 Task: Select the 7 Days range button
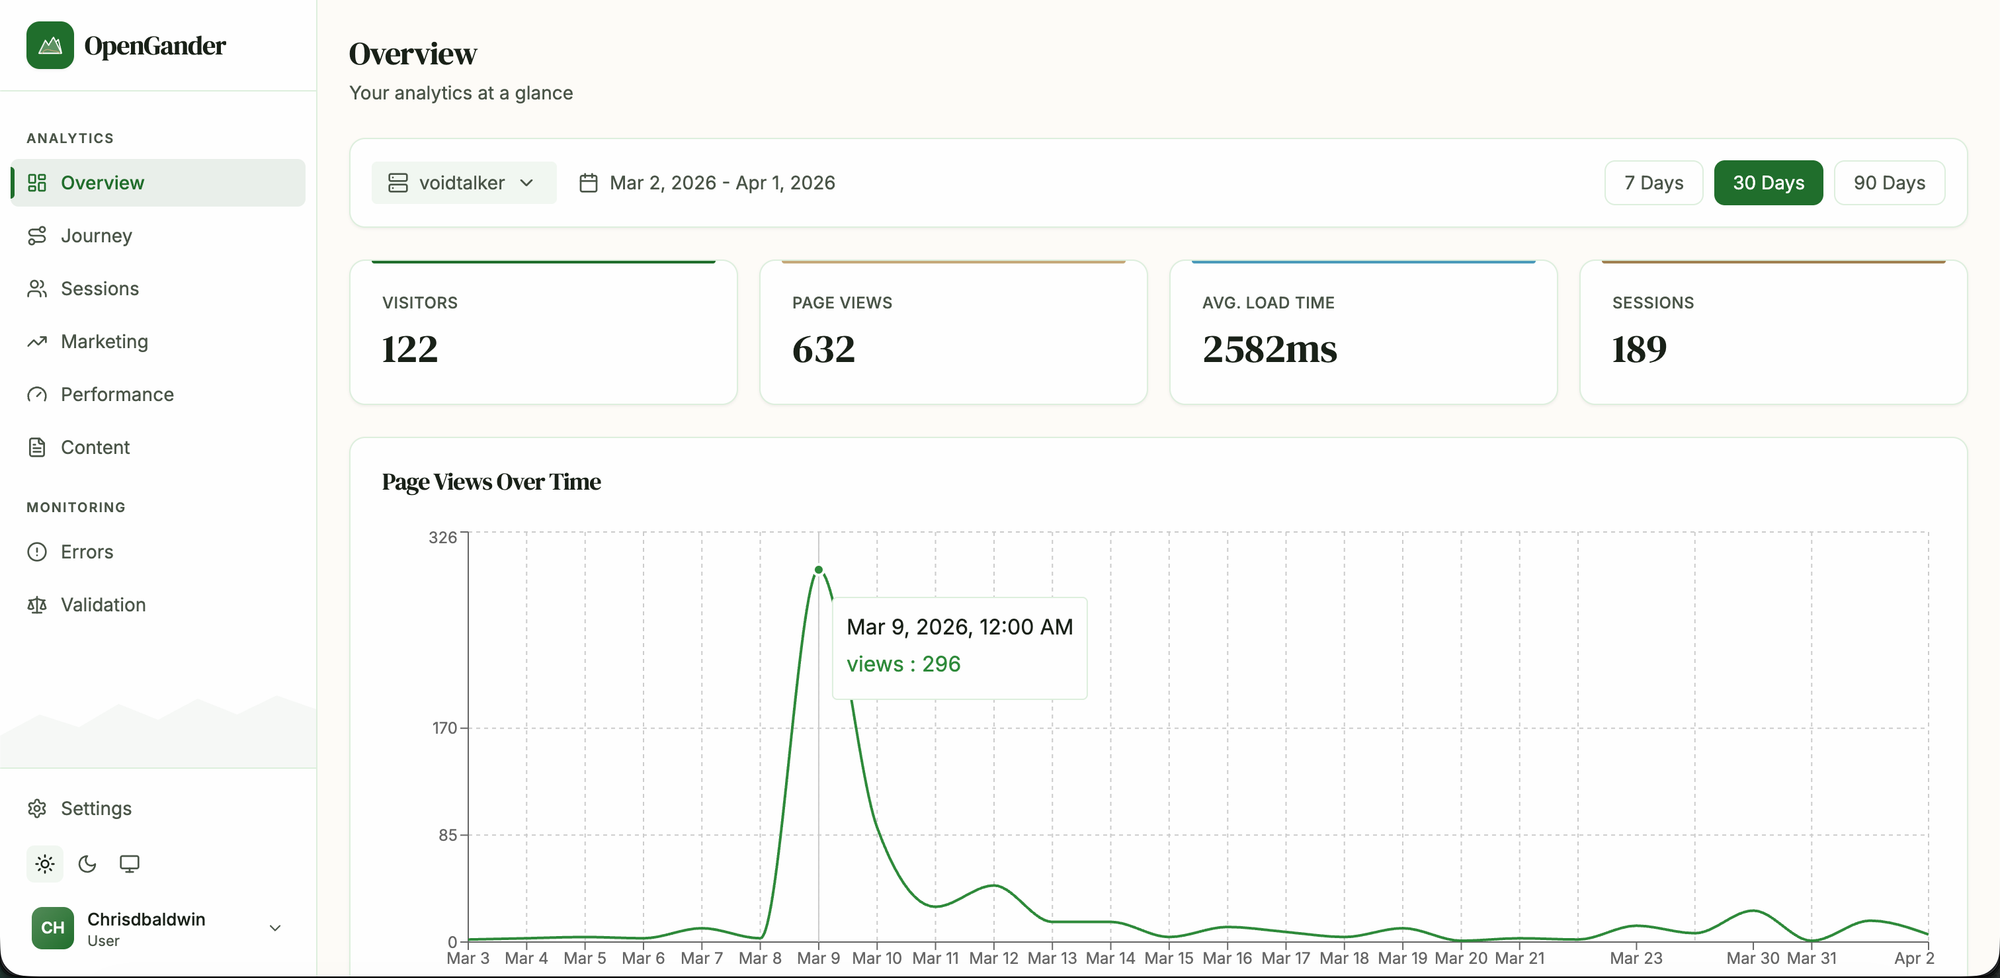[1653, 183]
